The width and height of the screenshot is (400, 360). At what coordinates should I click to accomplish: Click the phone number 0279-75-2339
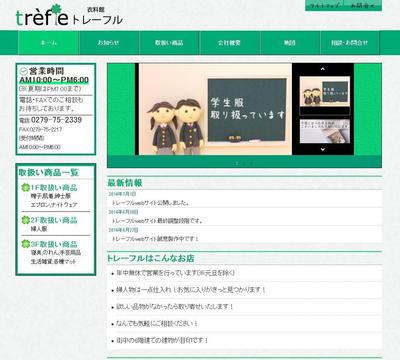click(56, 120)
